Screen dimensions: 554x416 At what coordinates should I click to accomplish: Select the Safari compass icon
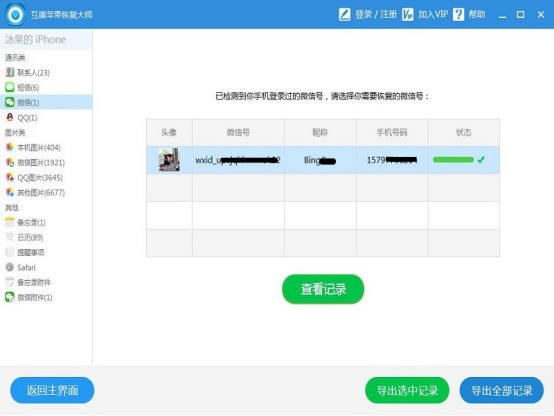pos(10,267)
